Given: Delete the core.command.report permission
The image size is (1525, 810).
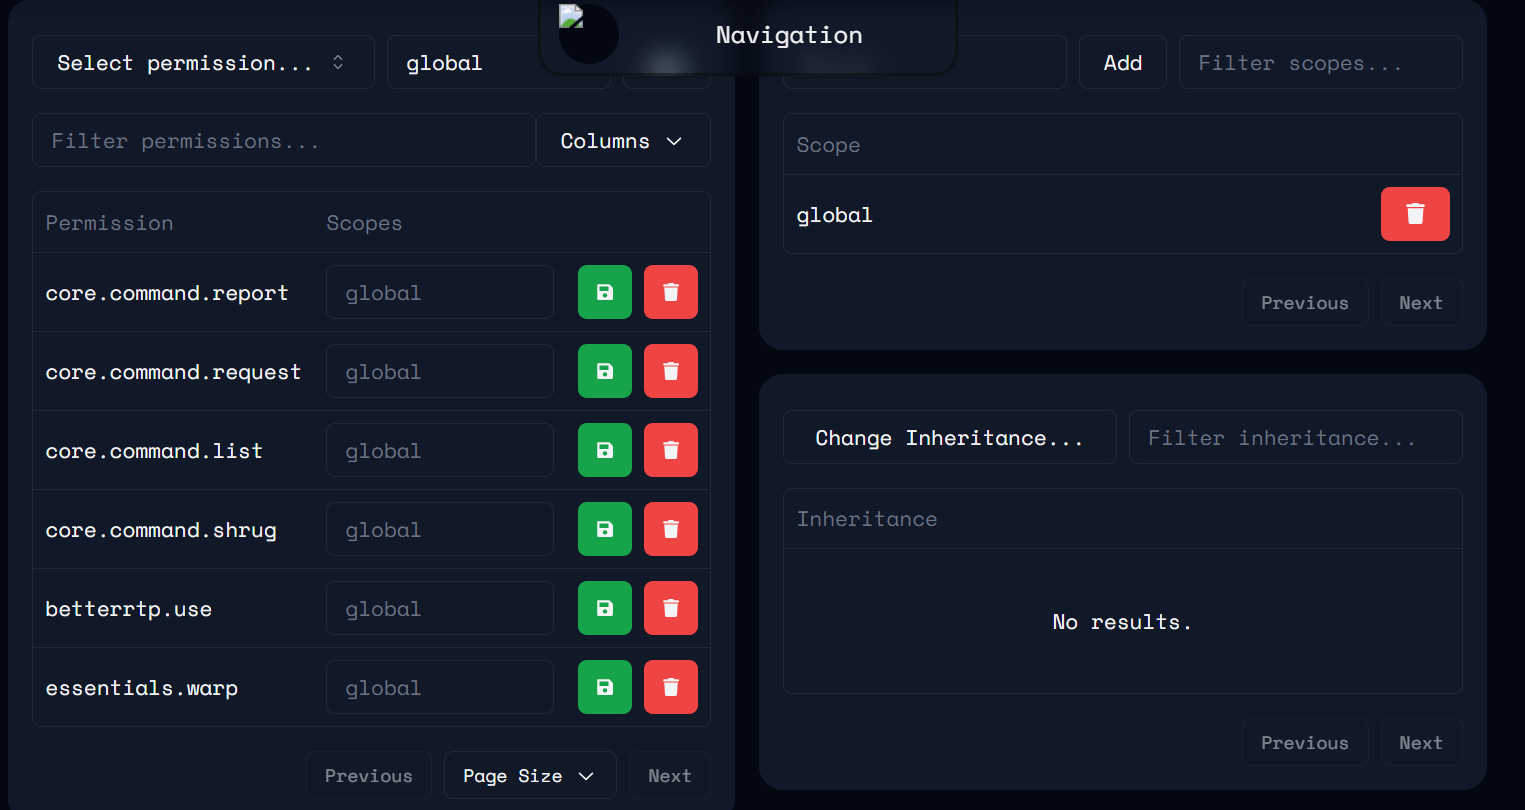Looking at the screenshot, I should pos(670,292).
